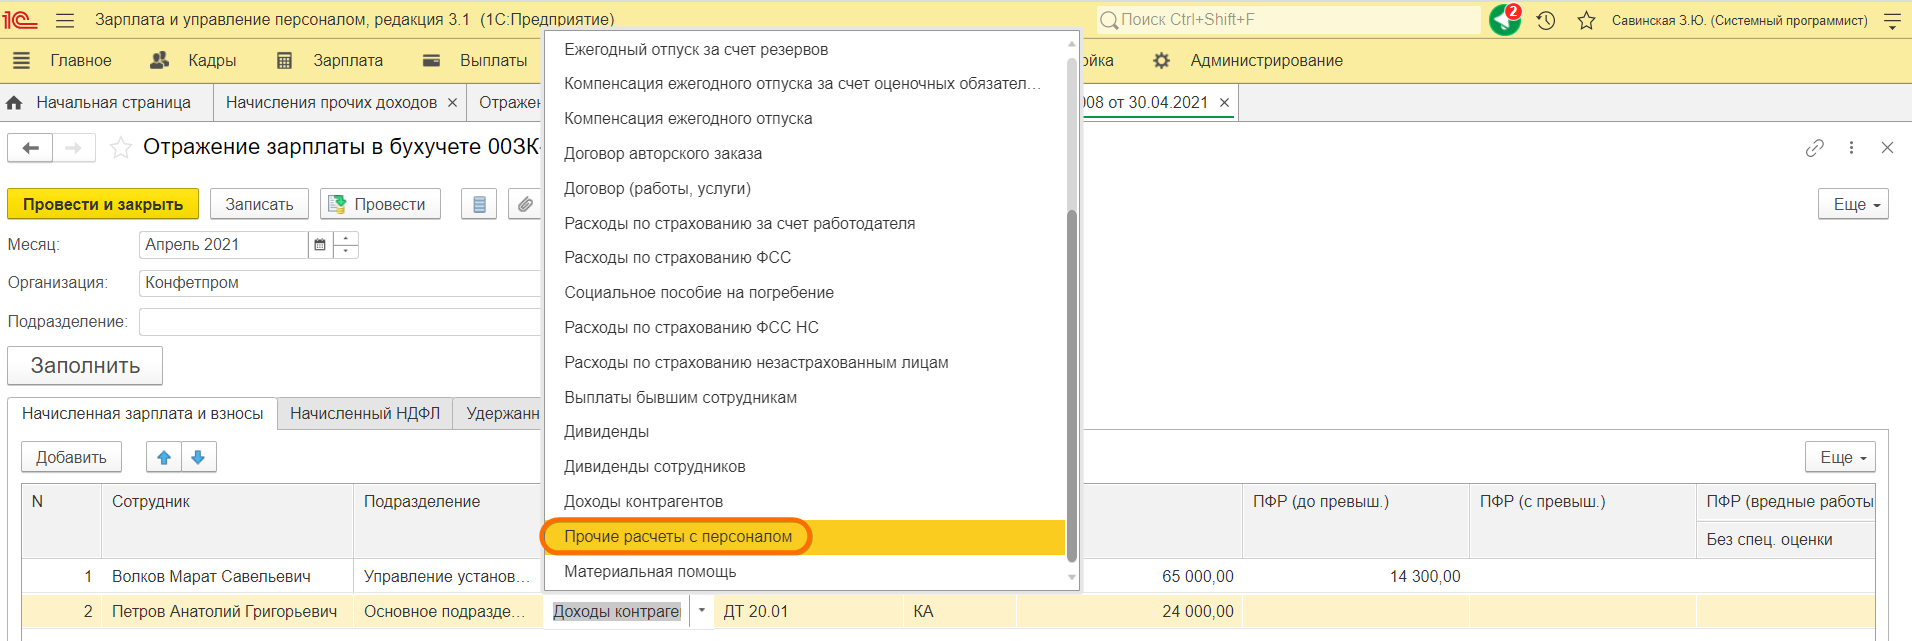Close the document form with the X
This screenshot has width=1912, height=641.
point(1887,148)
